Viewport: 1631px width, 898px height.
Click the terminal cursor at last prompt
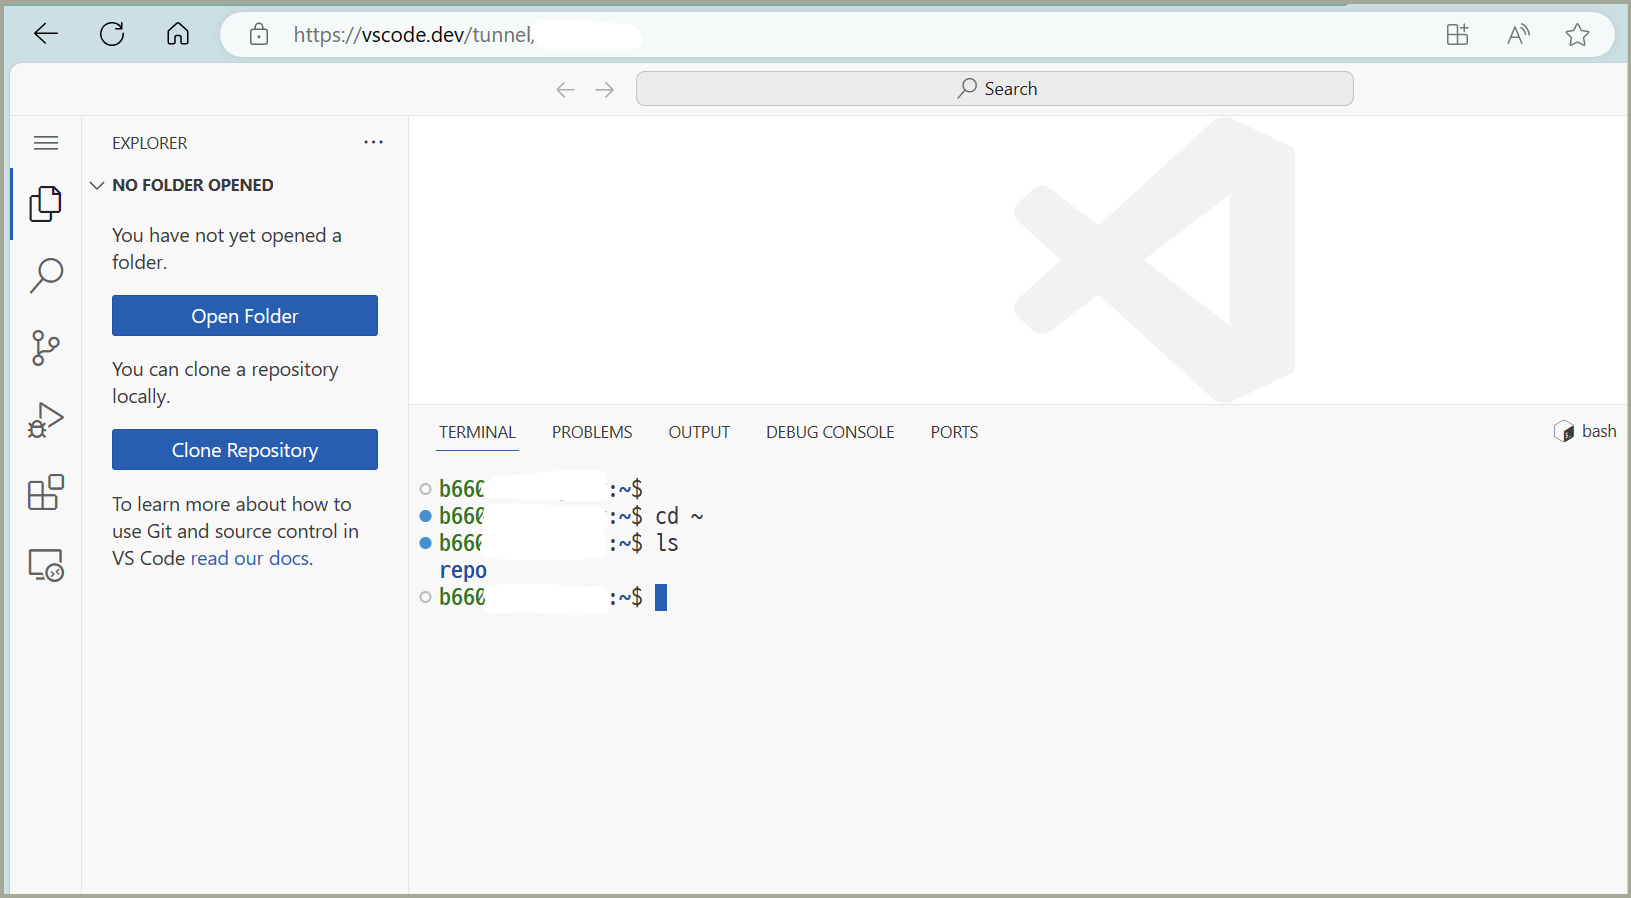[661, 597]
